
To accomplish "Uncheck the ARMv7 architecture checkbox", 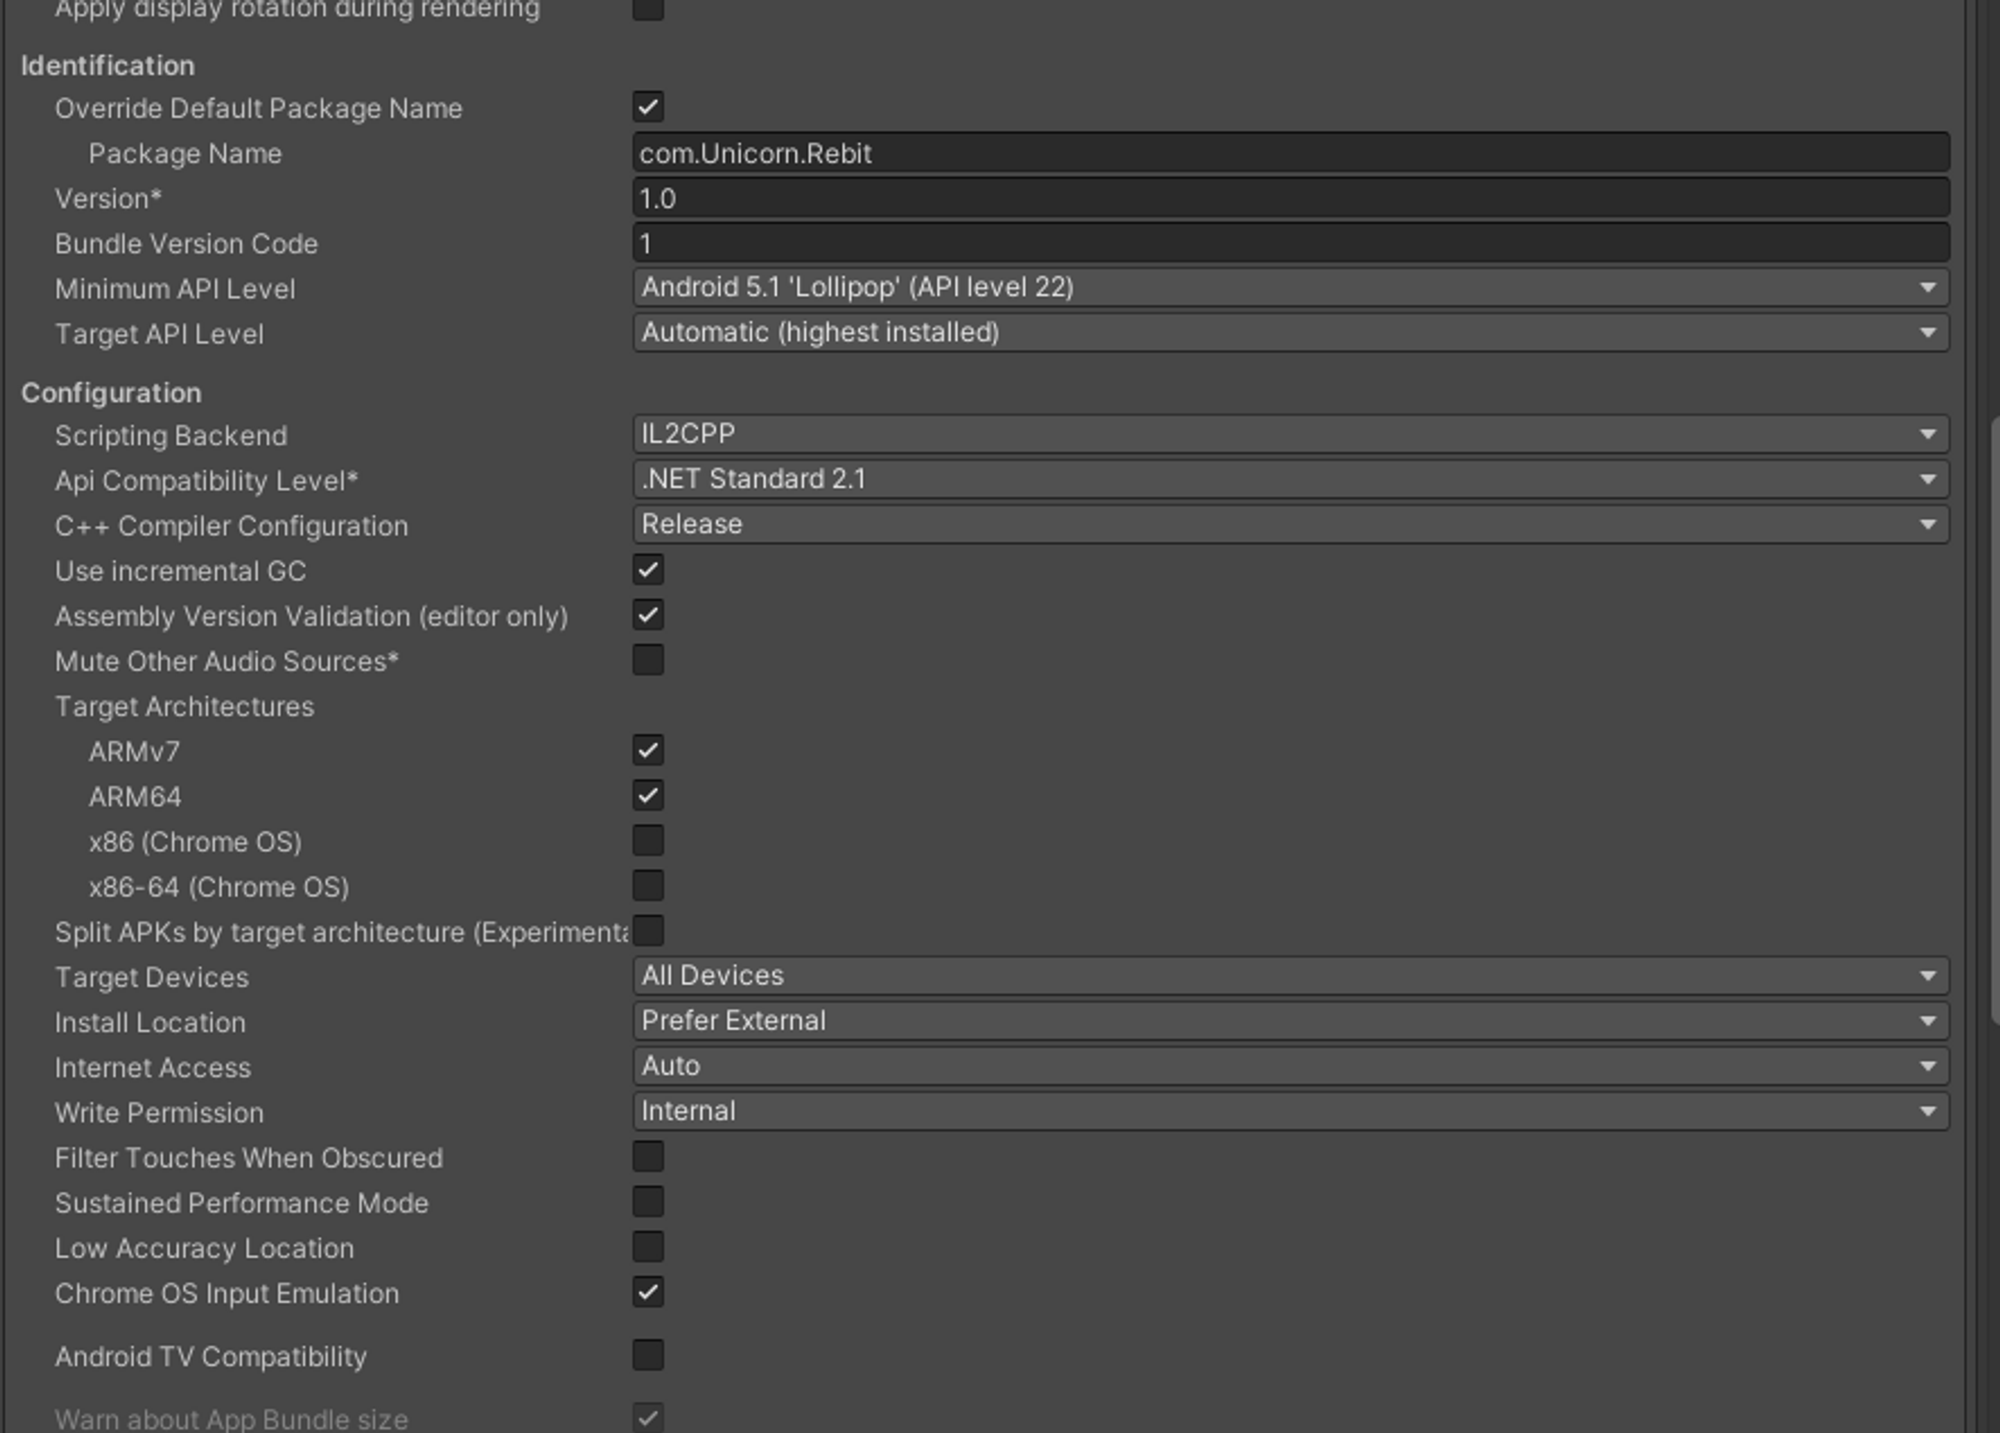I will click(648, 750).
